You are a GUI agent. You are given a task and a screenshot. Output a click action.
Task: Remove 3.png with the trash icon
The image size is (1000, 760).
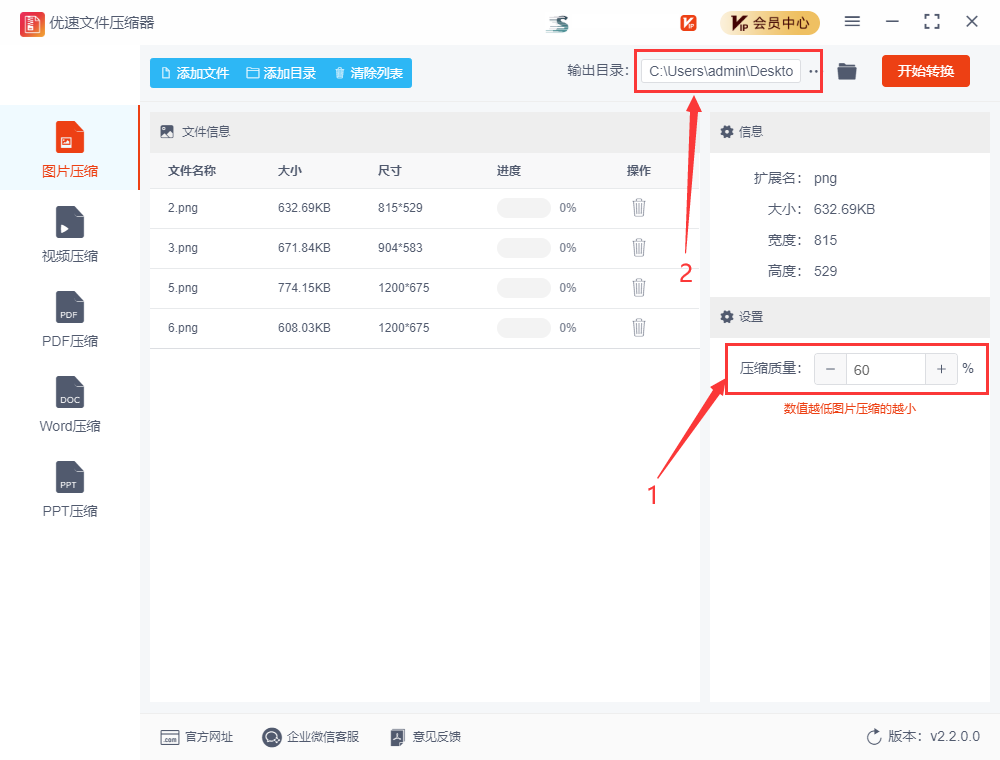tap(639, 248)
